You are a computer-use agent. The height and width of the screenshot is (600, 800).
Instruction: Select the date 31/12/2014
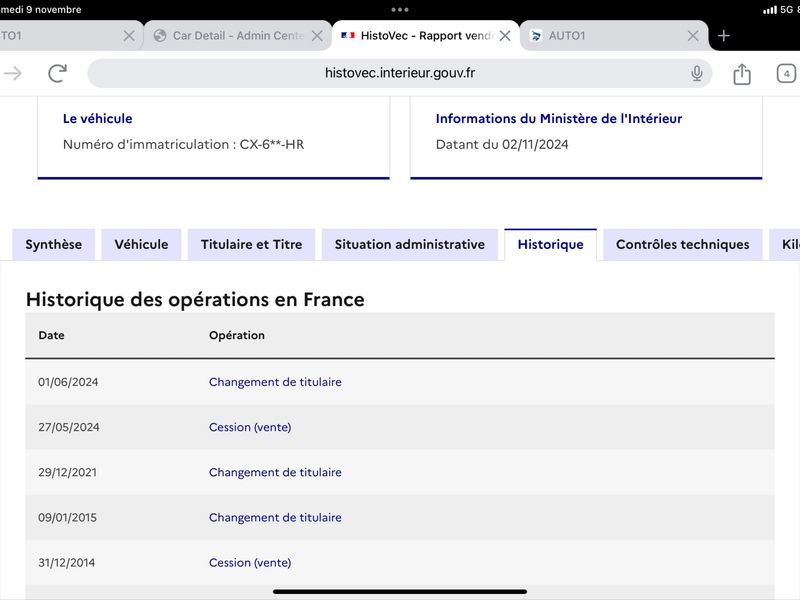pos(66,563)
